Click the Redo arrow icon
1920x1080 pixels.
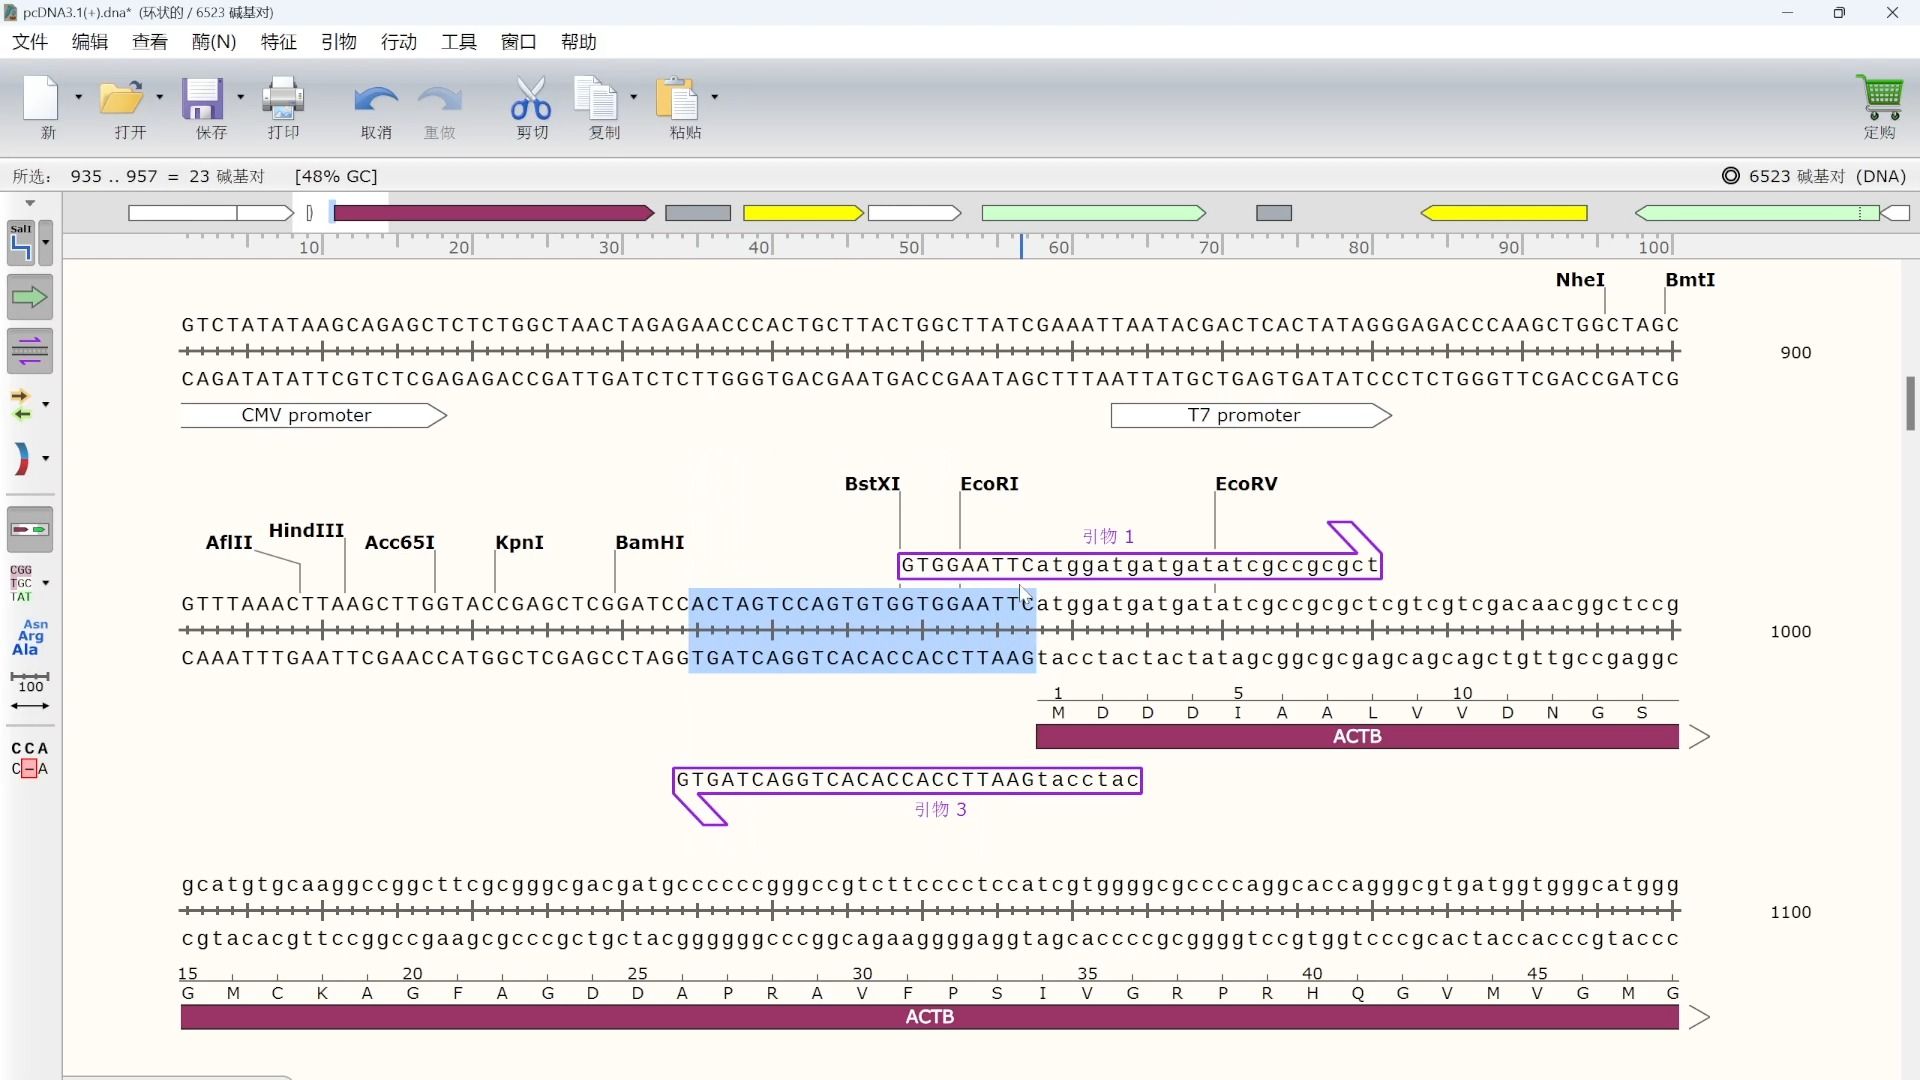[x=440, y=99]
